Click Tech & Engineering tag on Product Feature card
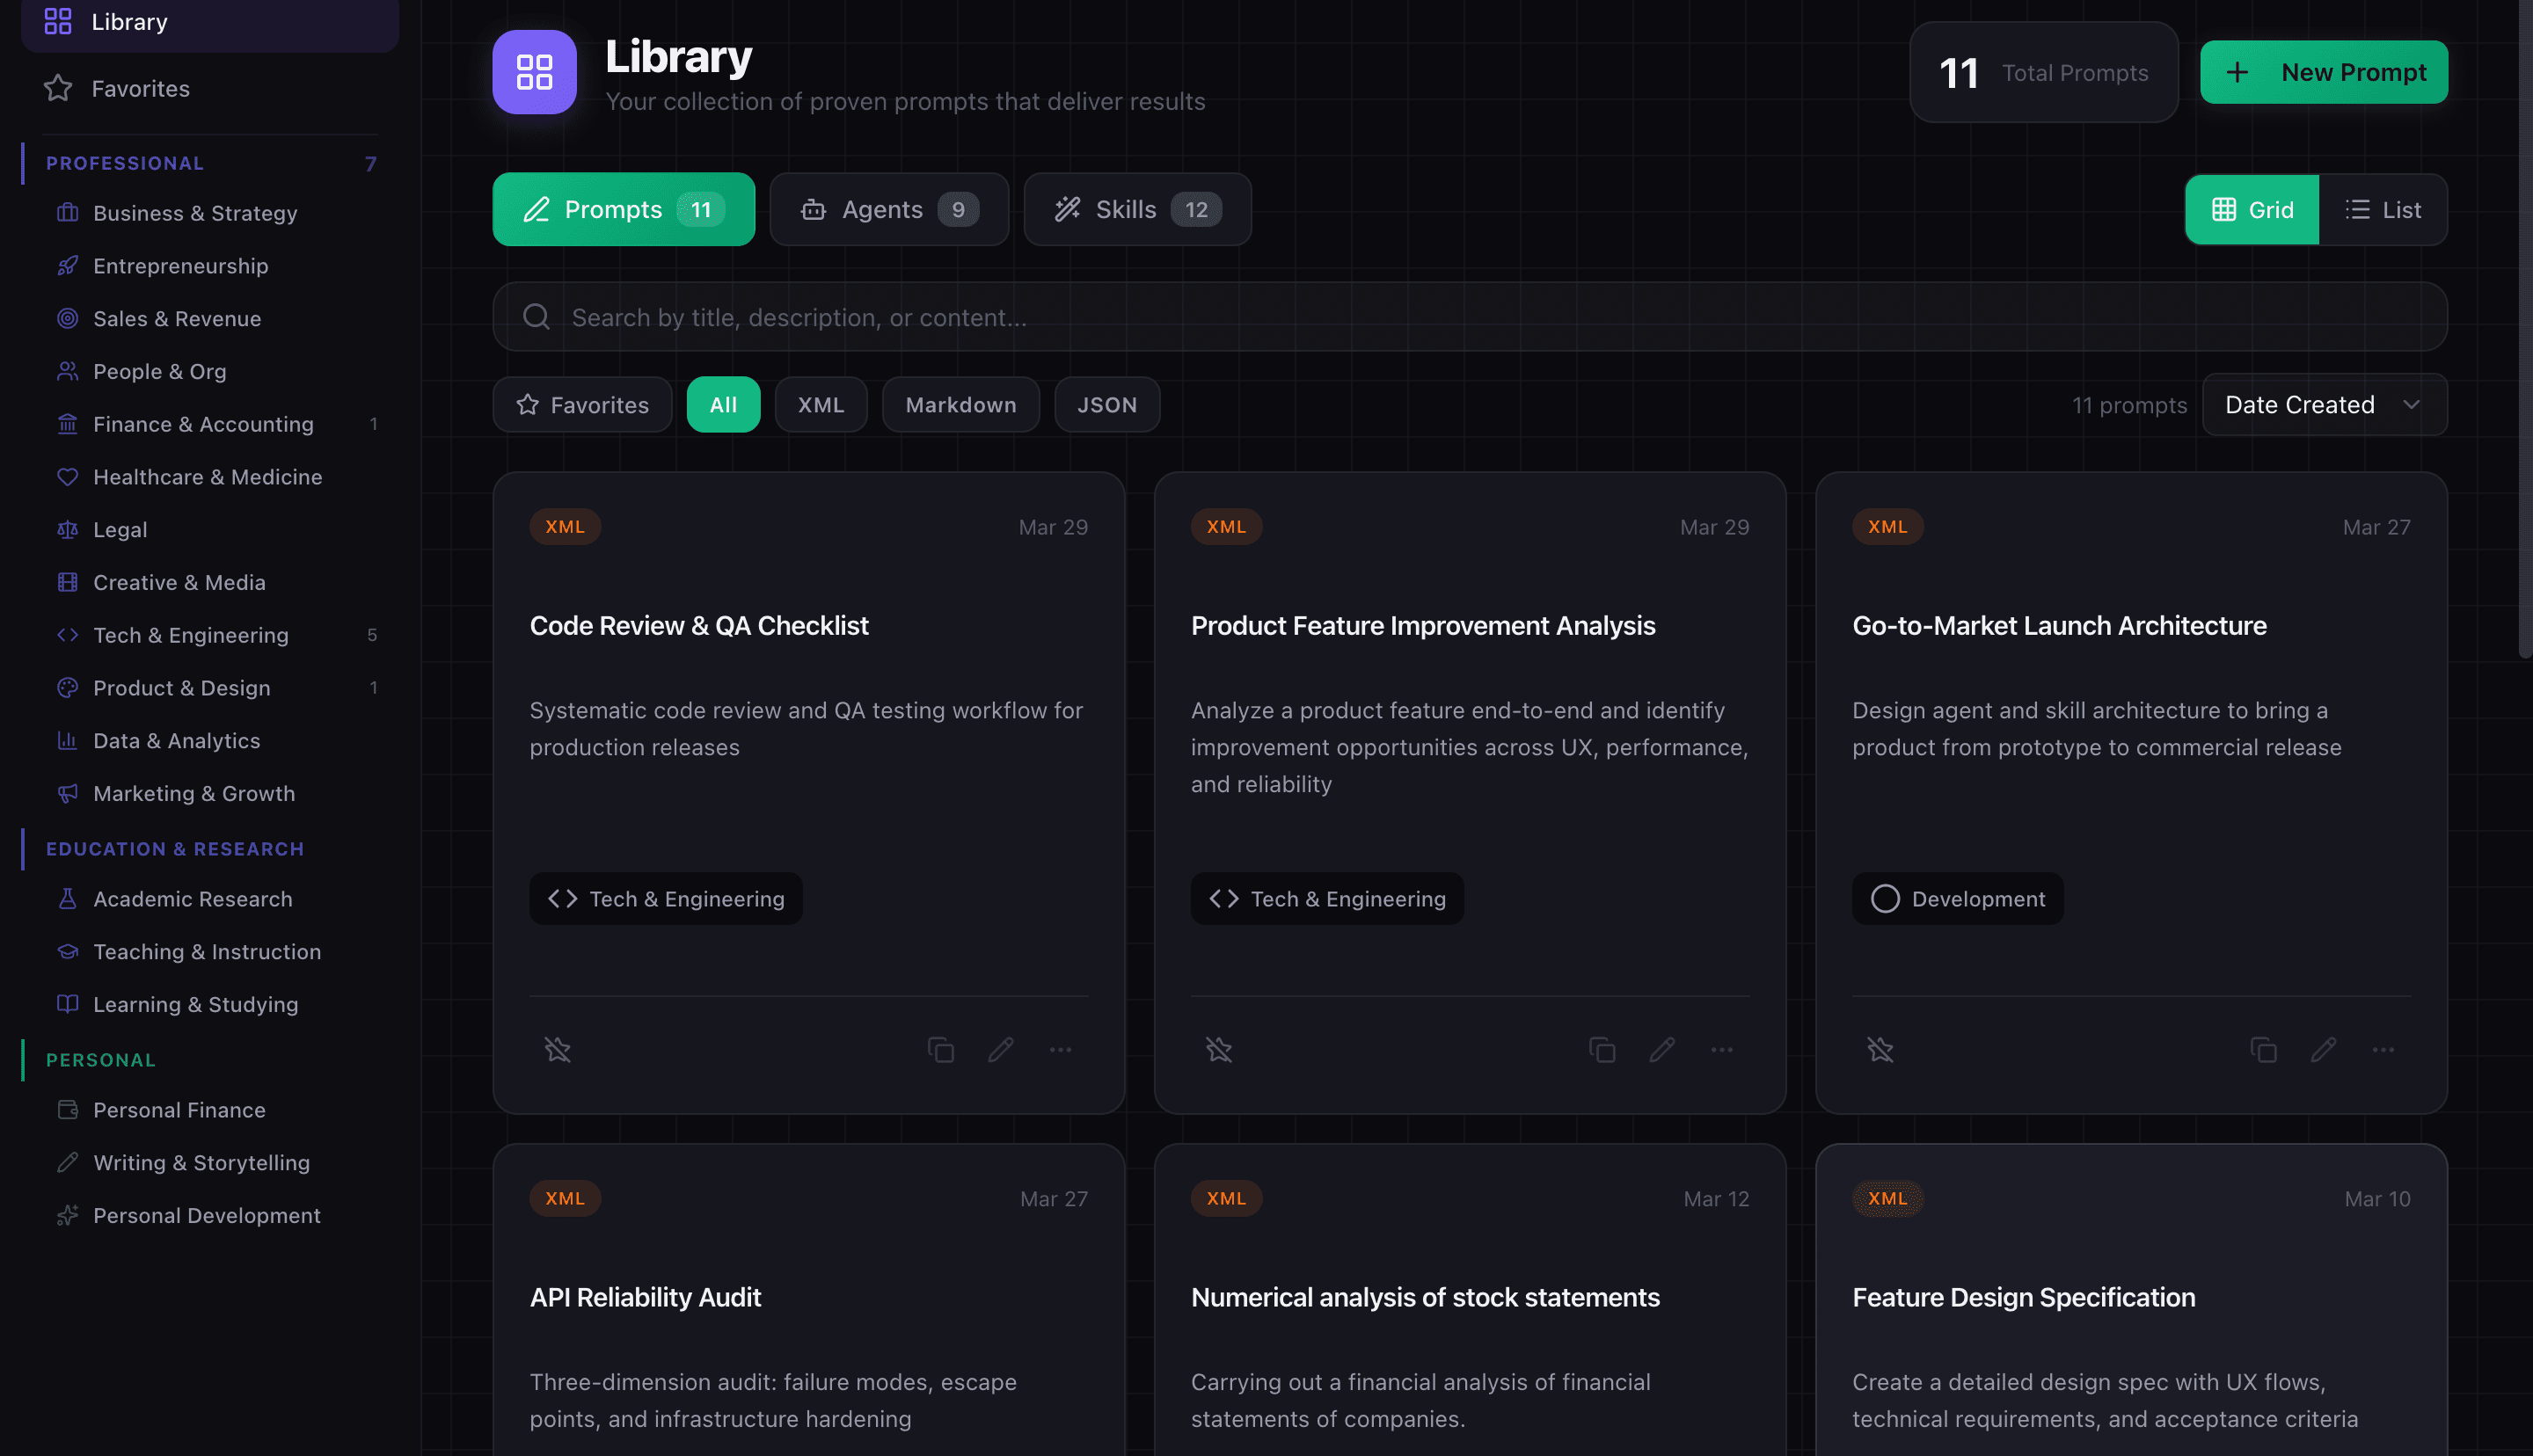The width and height of the screenshot is (2533, 1456). coord(1327,898)
